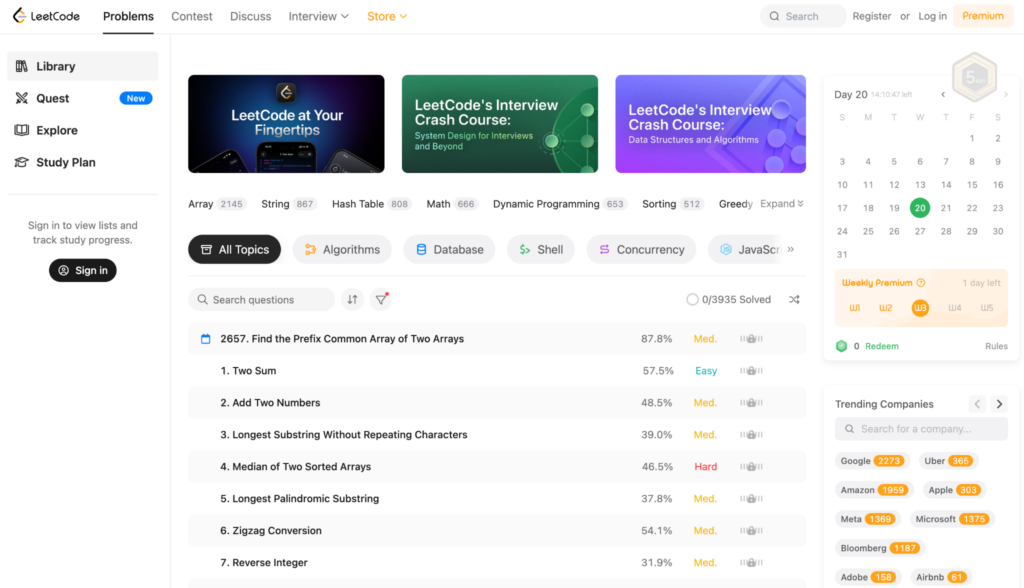The image size is (1024, 588).
Task: Click the lock icon on Median of Two Sorted Arrays row
Action: [751, 466]
